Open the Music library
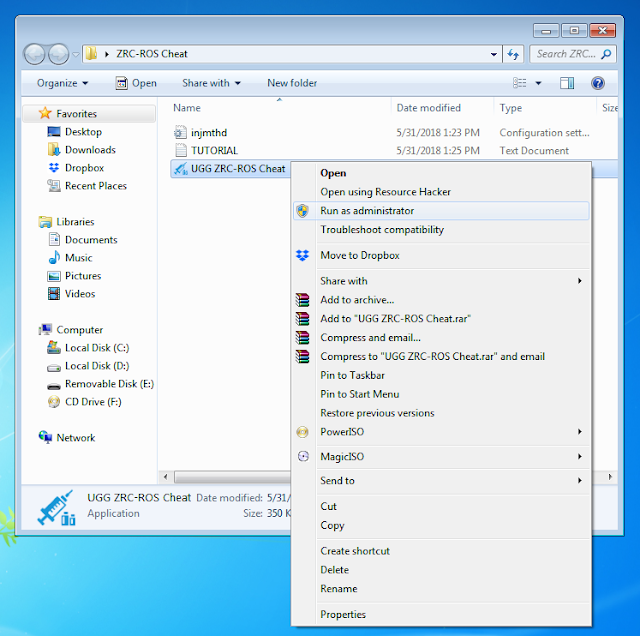This screenshot has width=640, height=636. [78, 258]
